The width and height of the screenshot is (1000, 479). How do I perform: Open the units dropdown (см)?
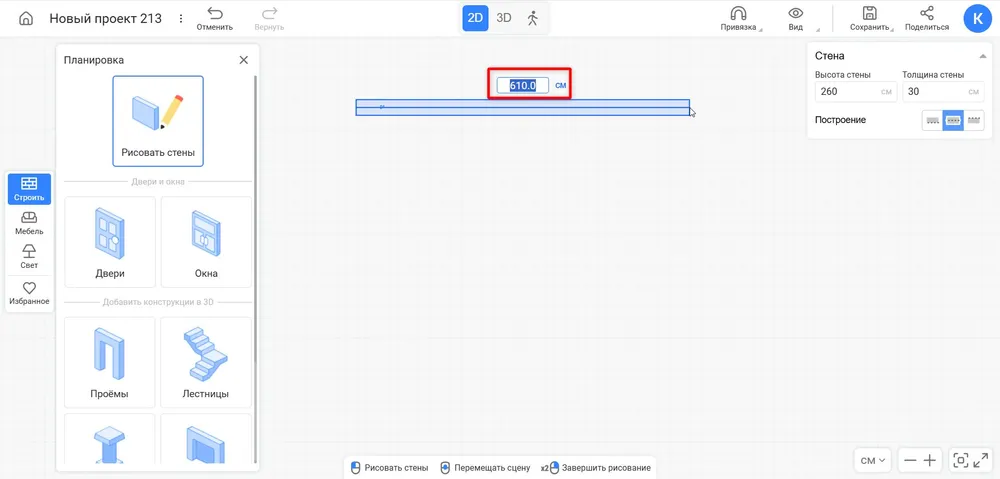[x=874, y=460]
